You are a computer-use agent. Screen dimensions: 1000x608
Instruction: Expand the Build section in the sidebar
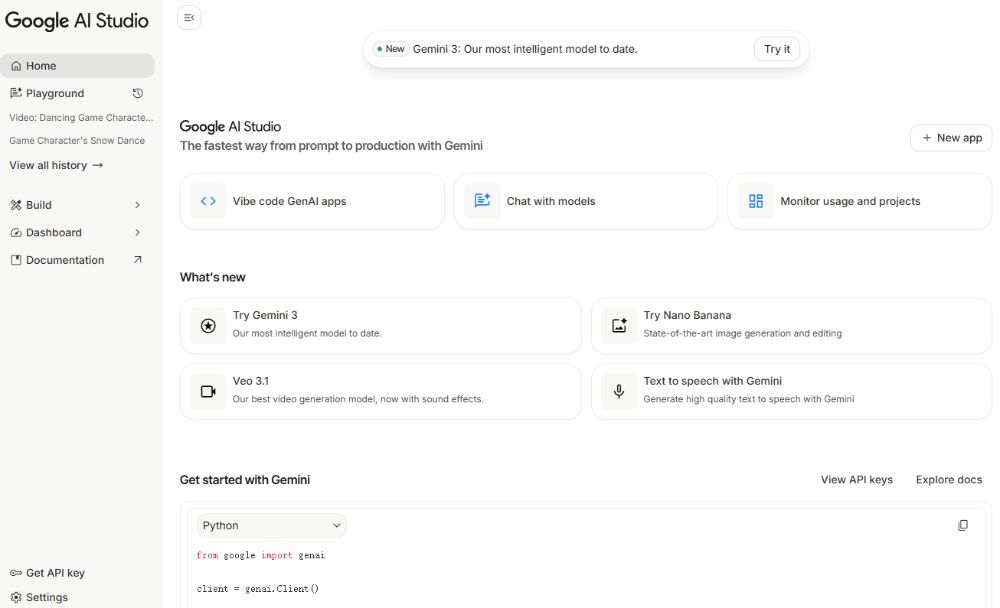click(x=139, y=204)
